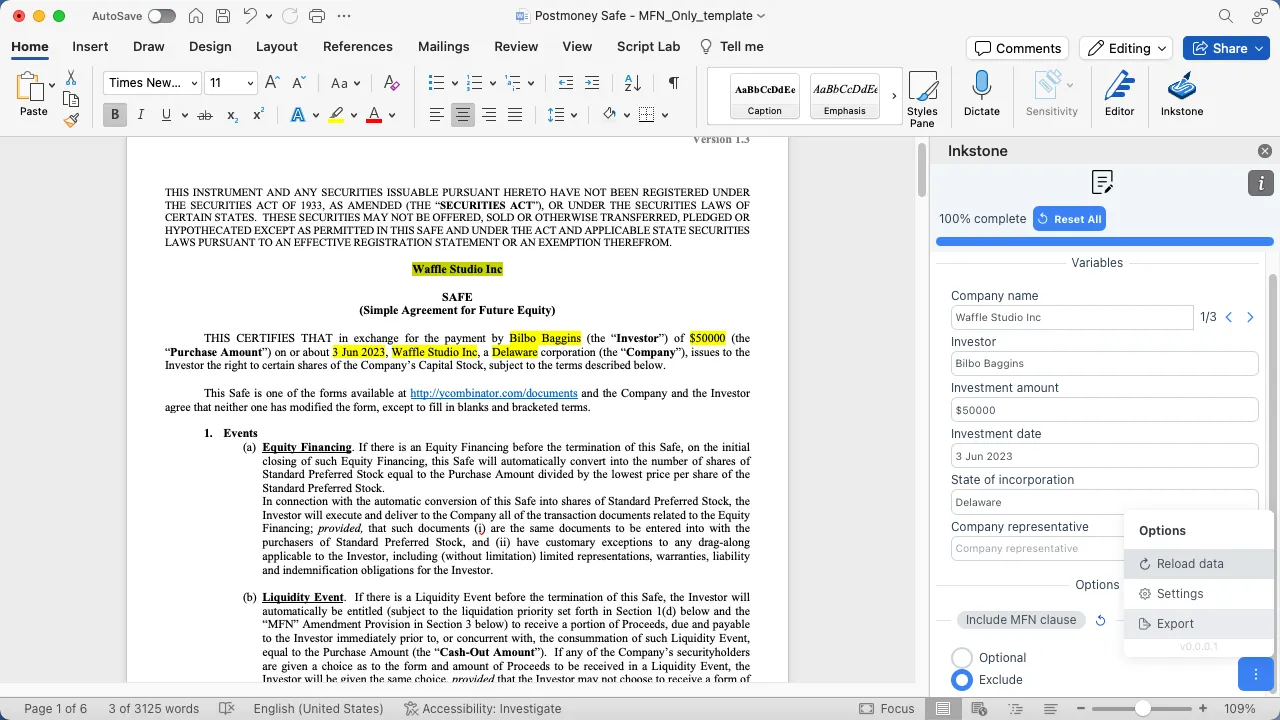Screen dimensions: 1280x720
Task: Select the Format Painter brush
Action: click(71, 120)
